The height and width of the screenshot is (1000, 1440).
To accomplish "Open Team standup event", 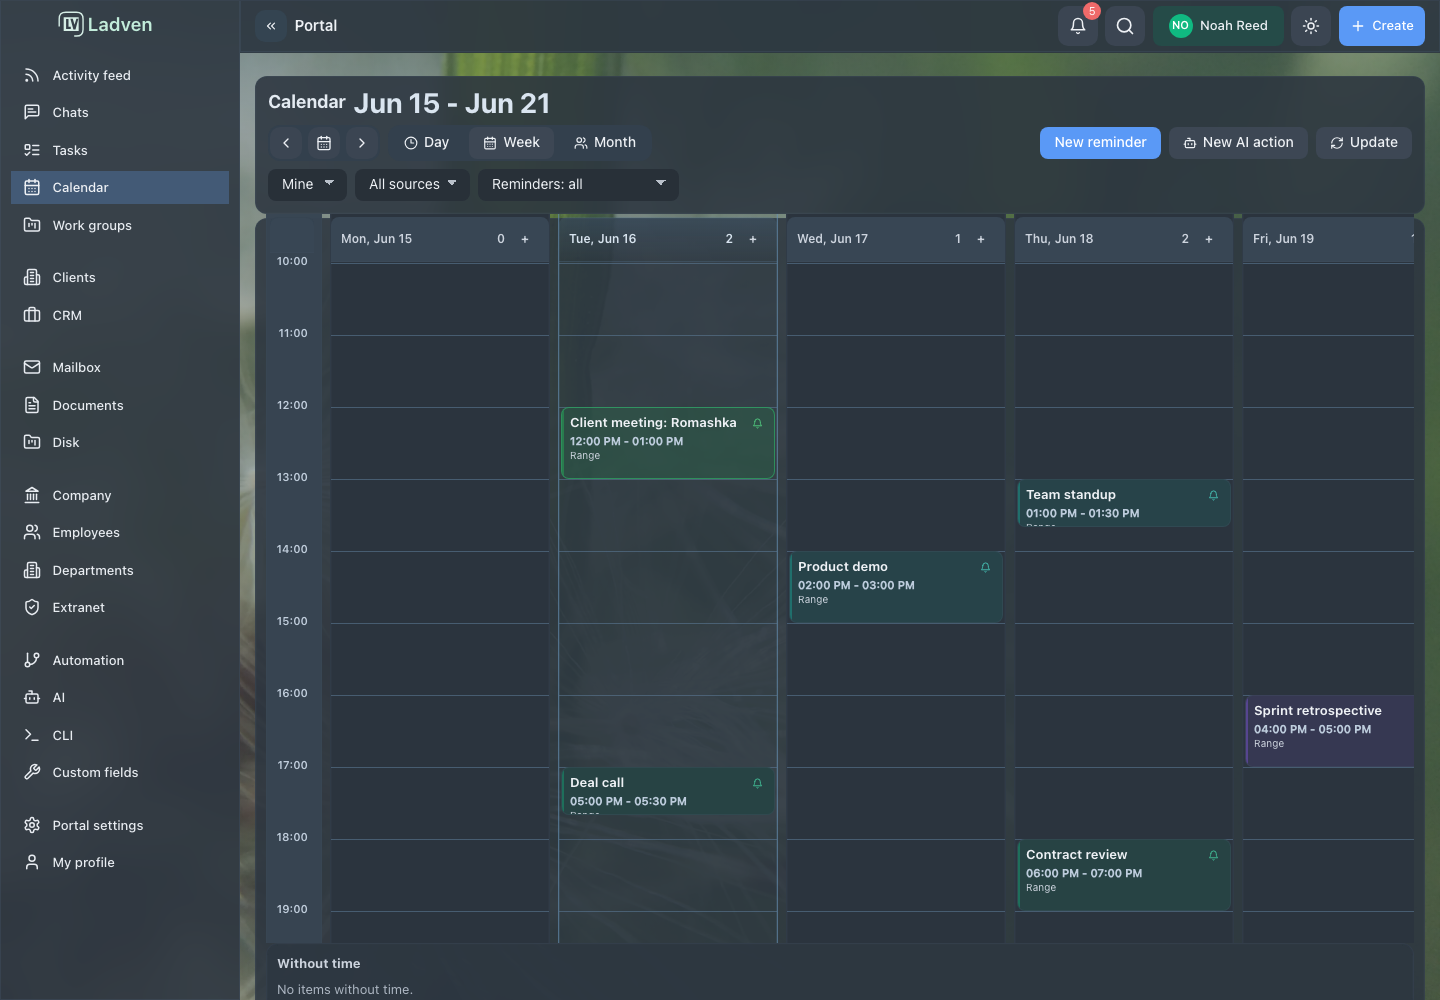I will pyautogui.click(x=1124, y=503).
